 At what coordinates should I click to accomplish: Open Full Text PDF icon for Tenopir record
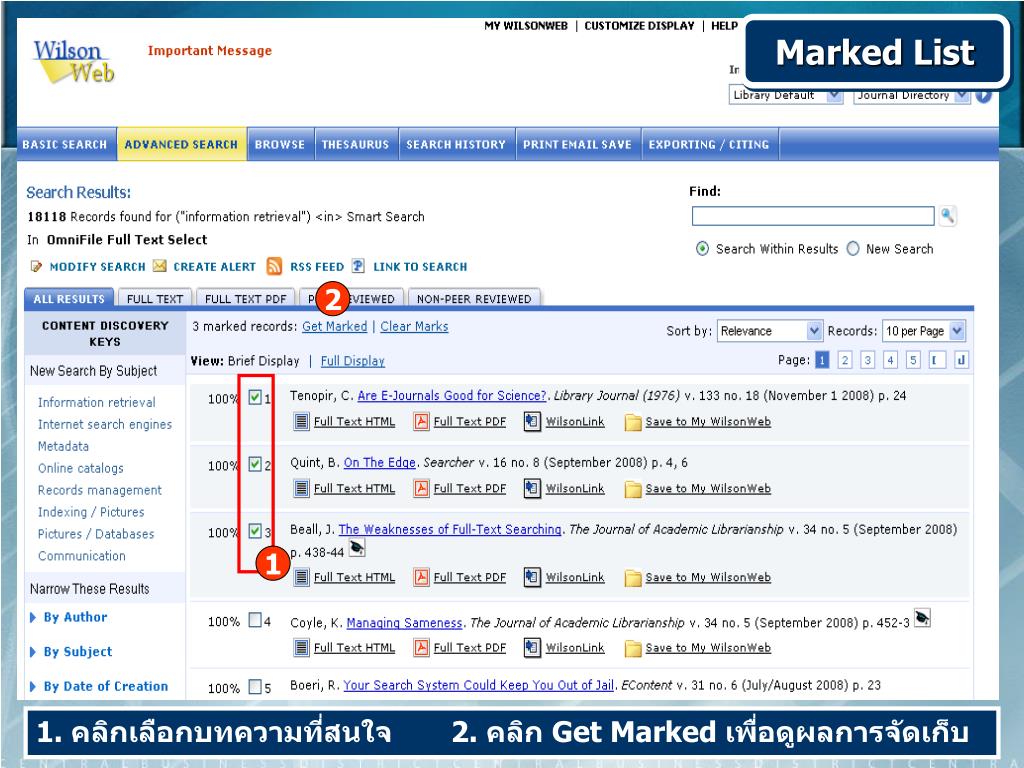coord(421,421)
